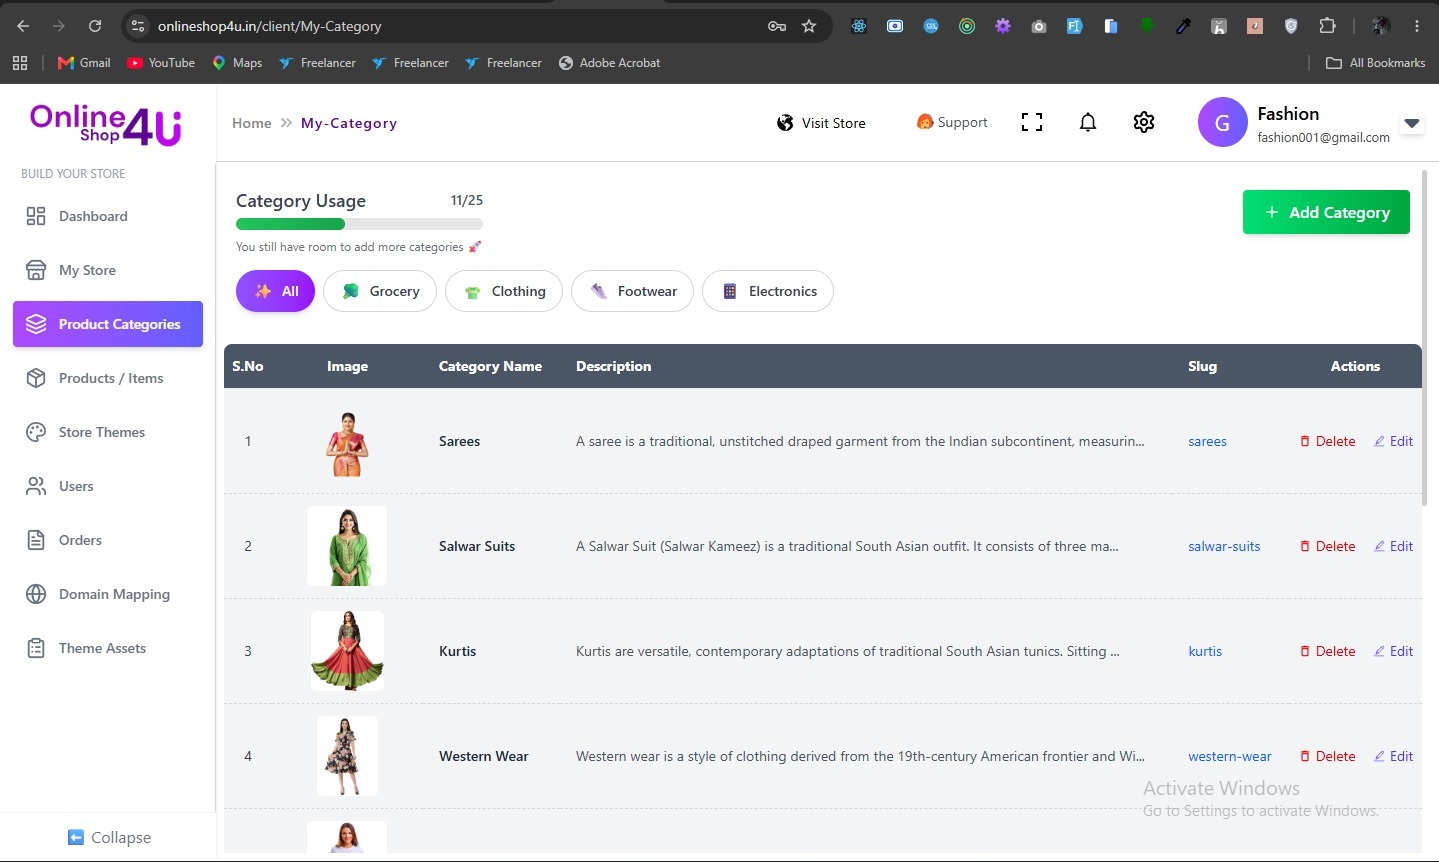Collapse the sidebar
Screen dimensions: 1439x862
pyautogui.click(x=109, y=837)
